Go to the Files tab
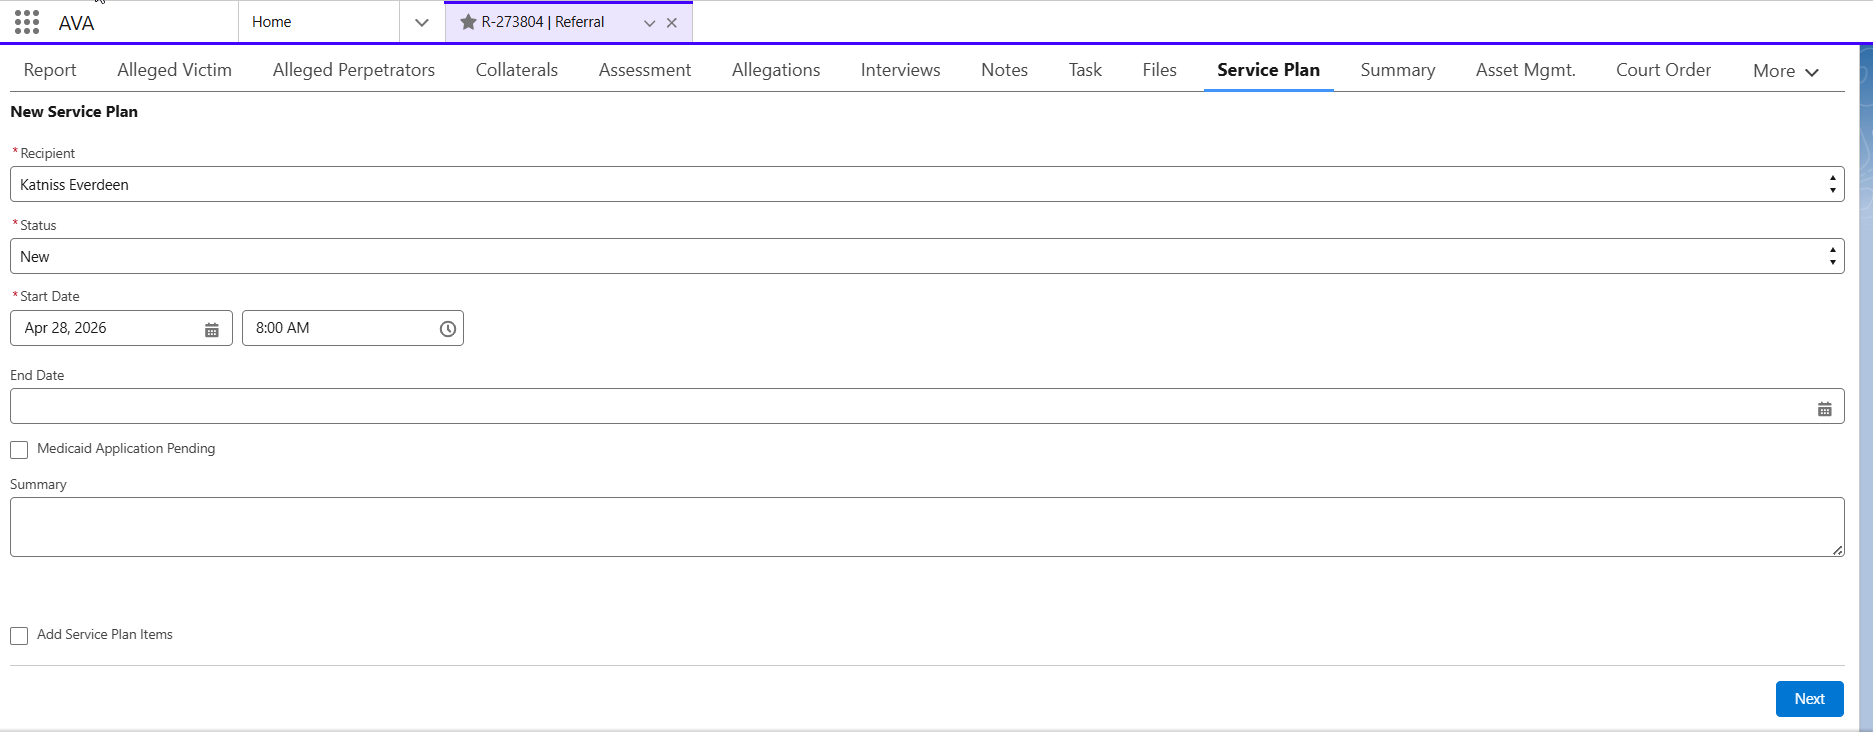 point(1160,70)
